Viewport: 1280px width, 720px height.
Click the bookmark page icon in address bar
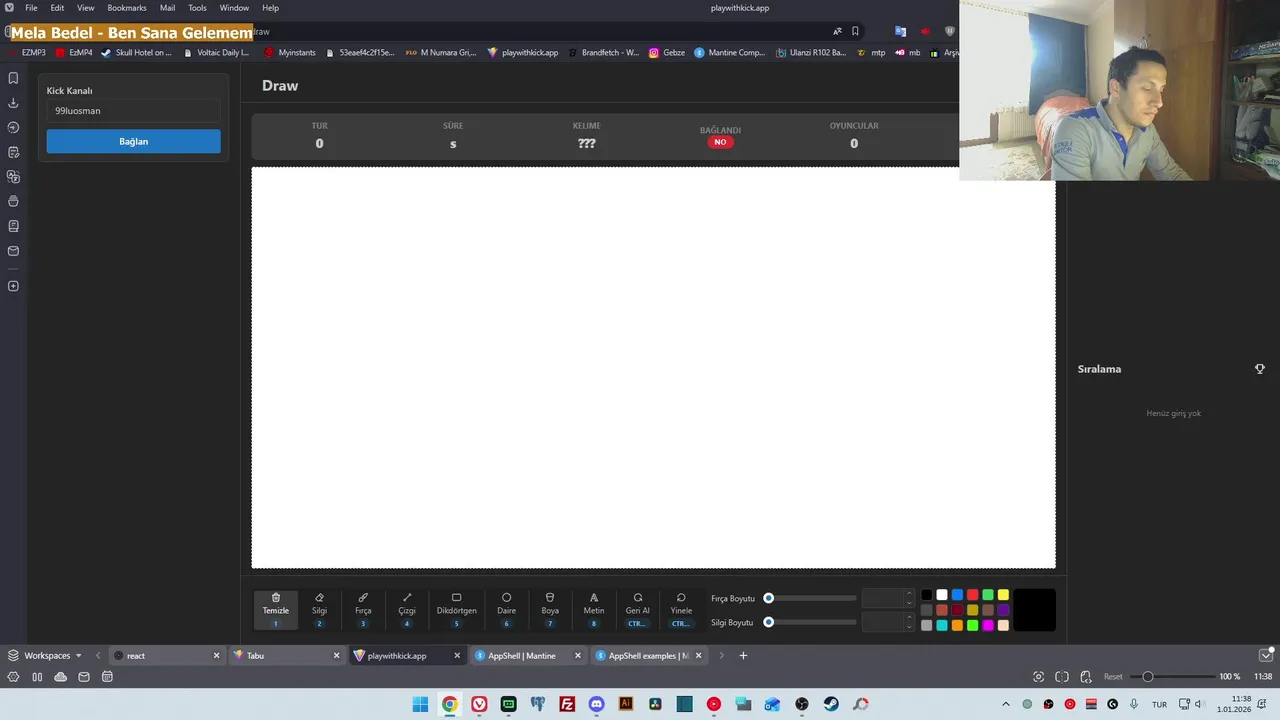pos(855,31)
